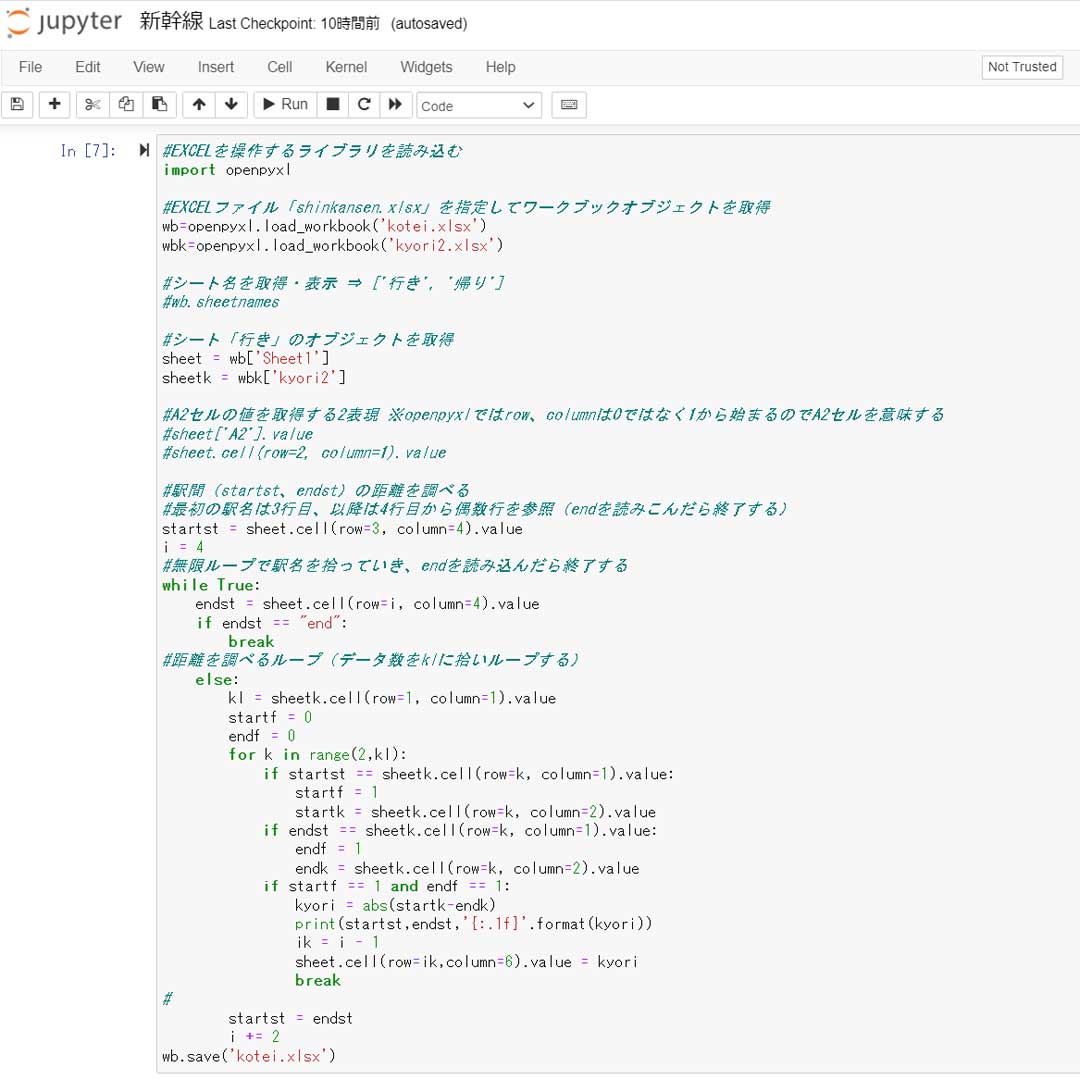Screen dimensions: 1080x1080
Task: Click the sheet = wb['Sheet1'] line
Action: point(246,359)
